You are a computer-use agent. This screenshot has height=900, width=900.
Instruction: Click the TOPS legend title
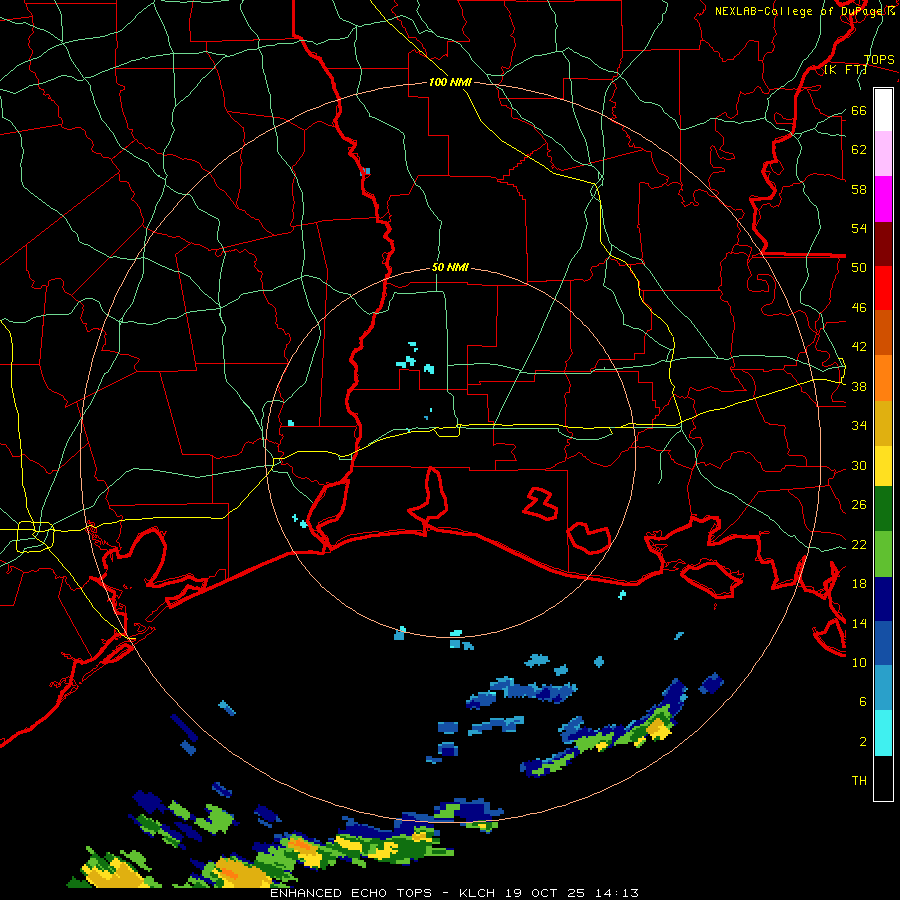879,60
